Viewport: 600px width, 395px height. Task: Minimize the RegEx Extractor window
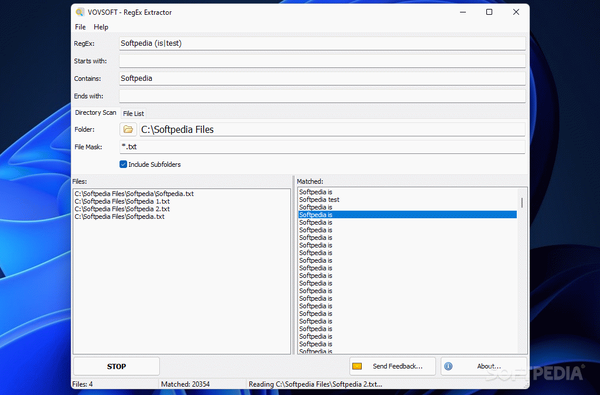(463, 12)
